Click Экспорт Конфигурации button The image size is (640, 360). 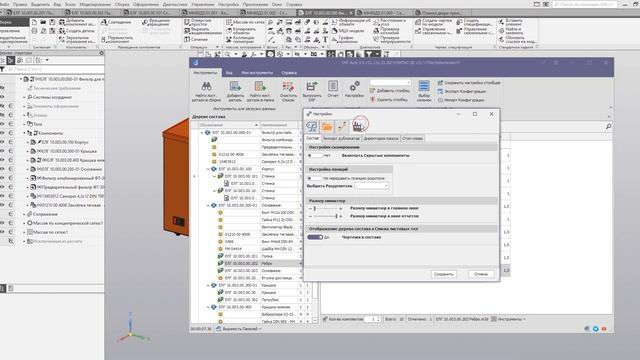(x=462, y=91)
